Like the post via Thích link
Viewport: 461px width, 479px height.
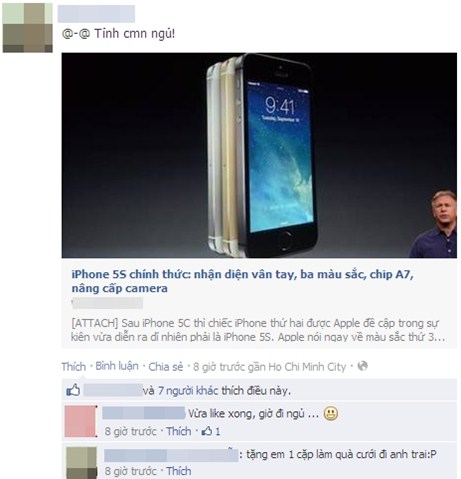tap(74, 367)
